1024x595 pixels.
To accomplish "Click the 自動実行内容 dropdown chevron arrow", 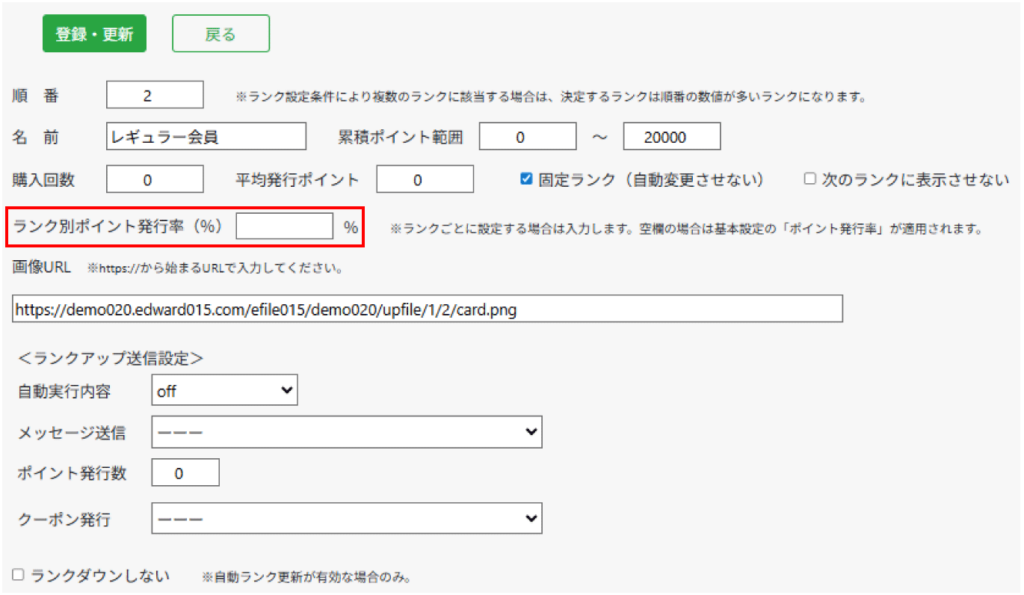I will click(286, 389).
